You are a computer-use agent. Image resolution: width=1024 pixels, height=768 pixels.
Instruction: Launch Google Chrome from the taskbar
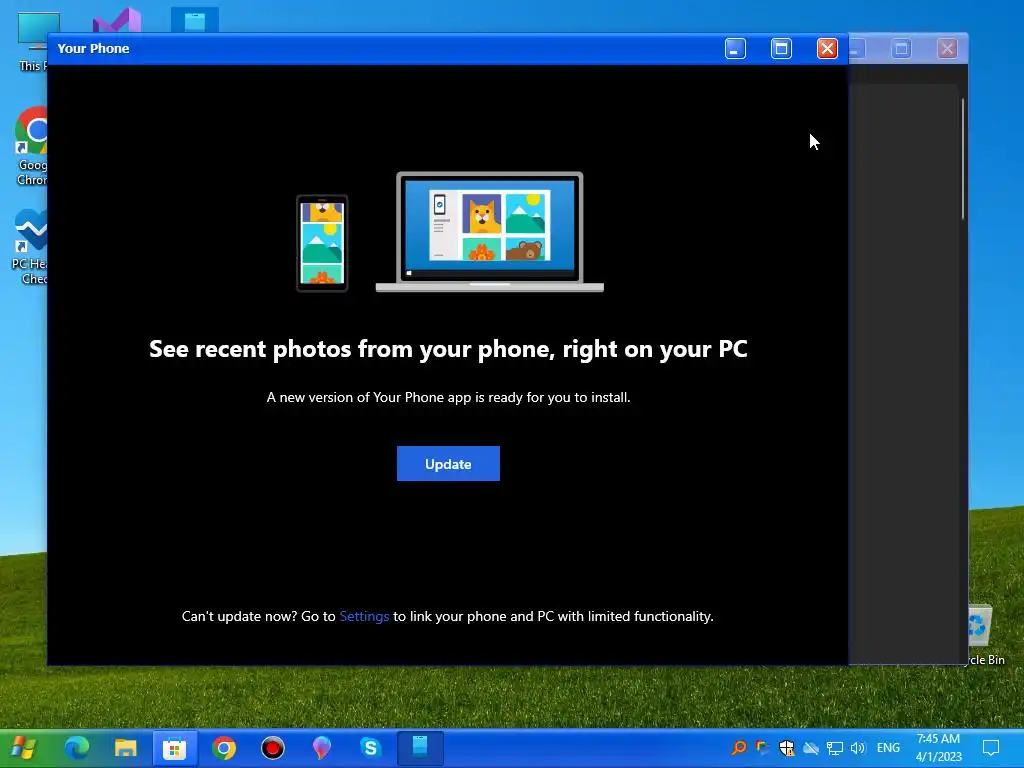[224, 748]
